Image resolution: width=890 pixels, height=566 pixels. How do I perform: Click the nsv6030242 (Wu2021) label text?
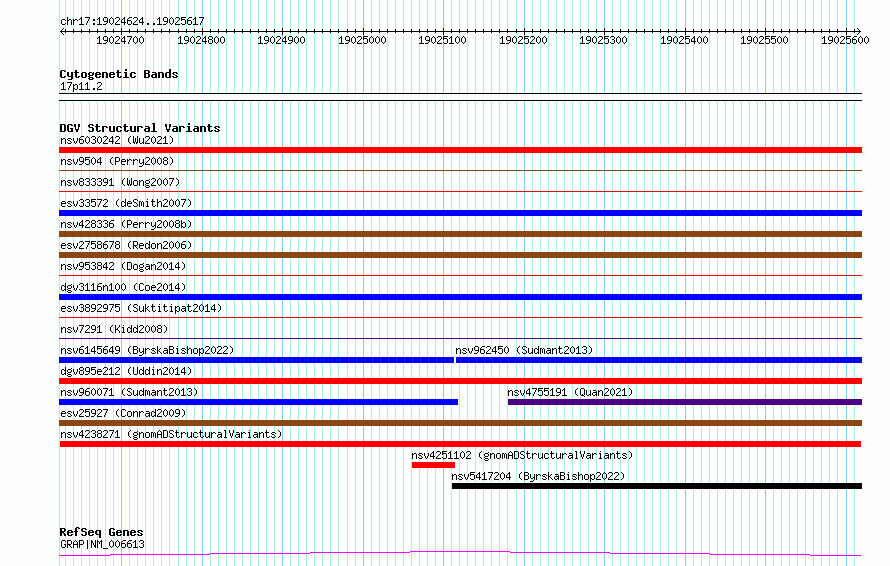pyautogui.click(x=117, y=140)
